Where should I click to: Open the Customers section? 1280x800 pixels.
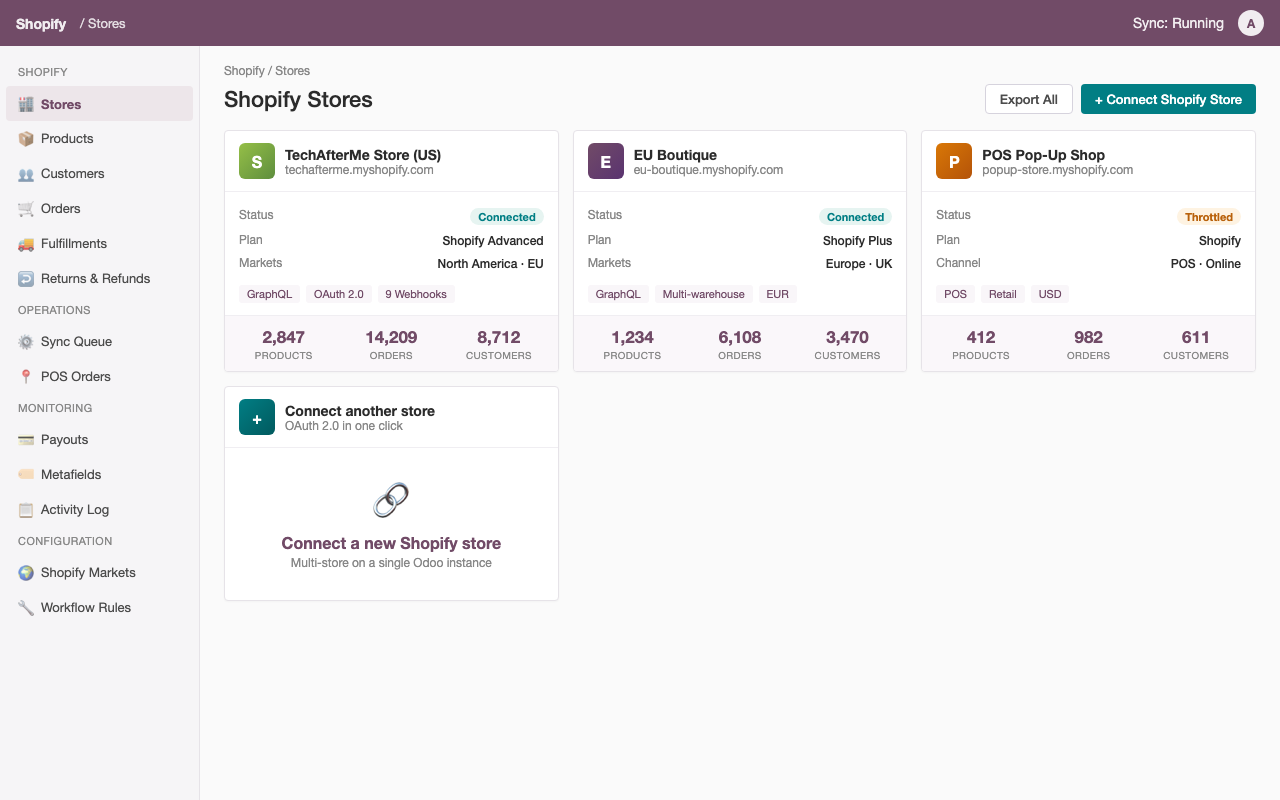click(99, 174)
